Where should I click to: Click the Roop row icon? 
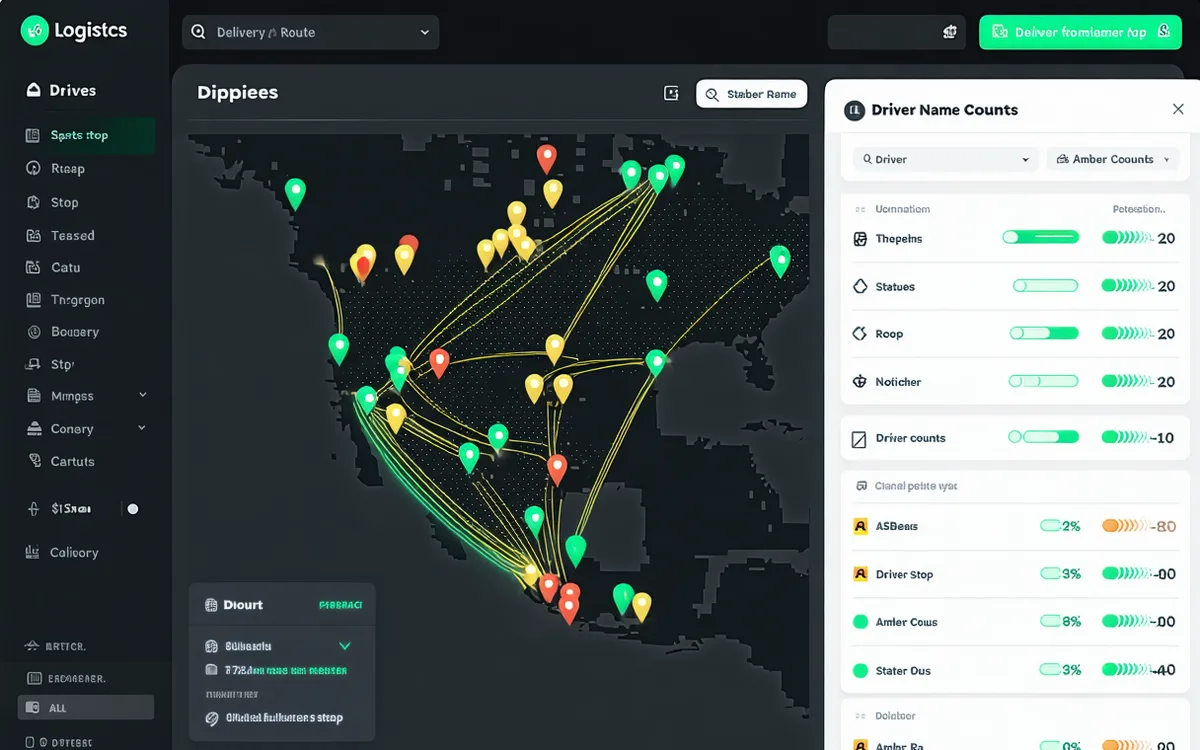coord(859,334)
